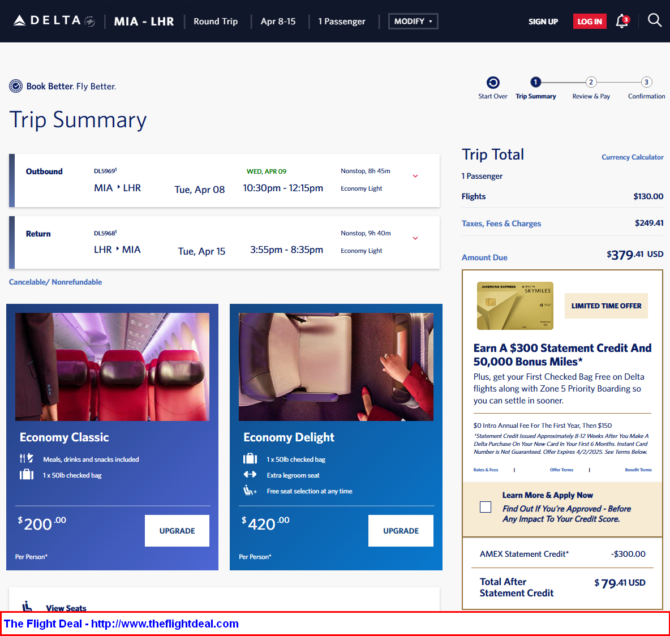Click the Amount Due link
The height and width of the screenshot is (636, 670).
[x=485, y=257]
